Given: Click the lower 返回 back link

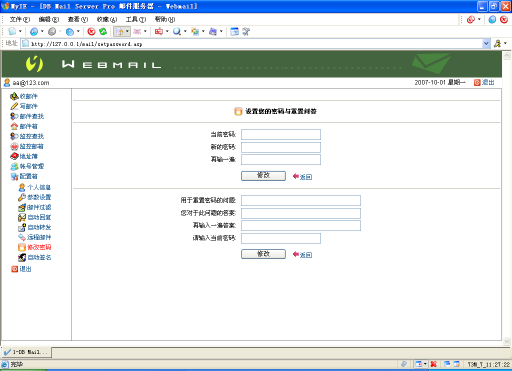Looking at the screenshot, I should click(x=302, y=255).
